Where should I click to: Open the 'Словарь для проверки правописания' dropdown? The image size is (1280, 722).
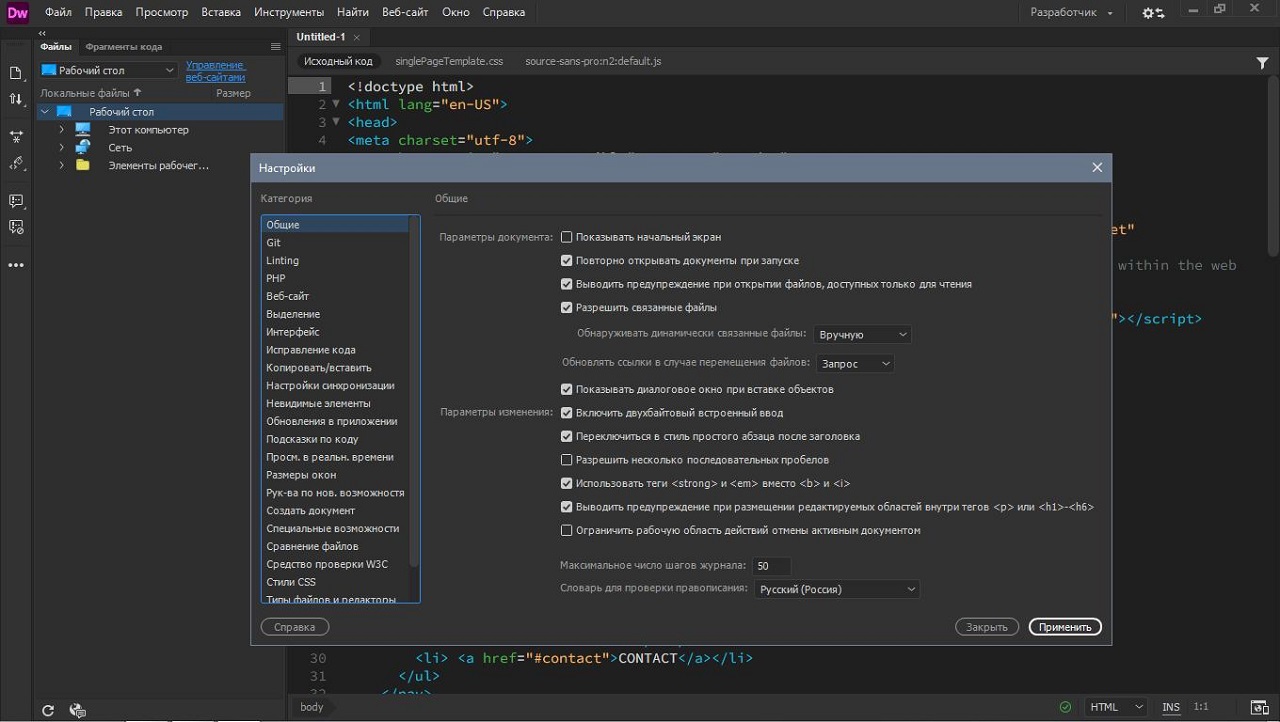[836, 590]
